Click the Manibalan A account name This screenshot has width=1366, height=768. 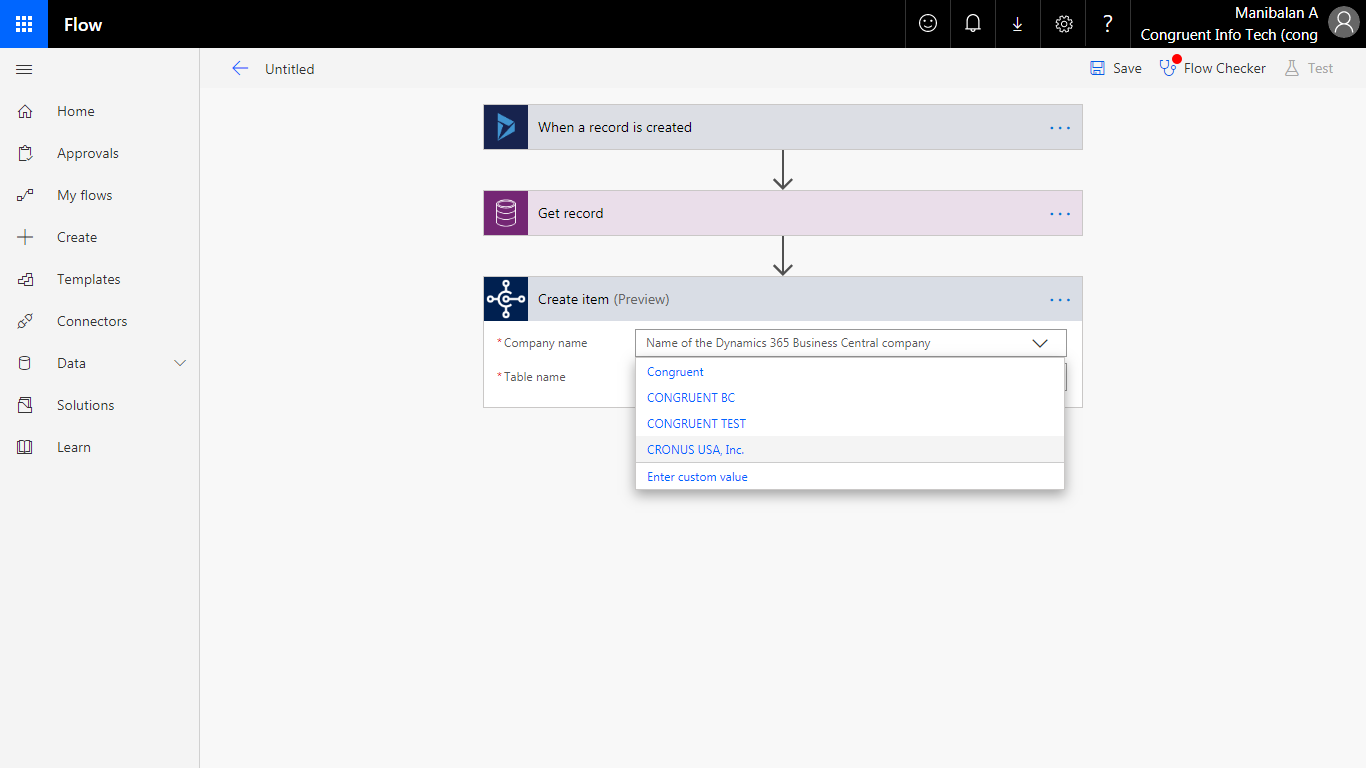coord(1276,13)
